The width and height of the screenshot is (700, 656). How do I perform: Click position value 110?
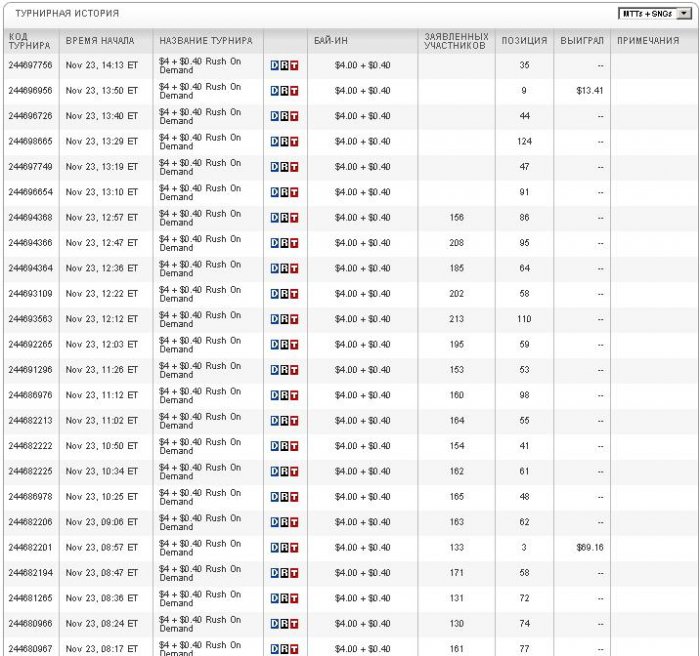[524, 319]
